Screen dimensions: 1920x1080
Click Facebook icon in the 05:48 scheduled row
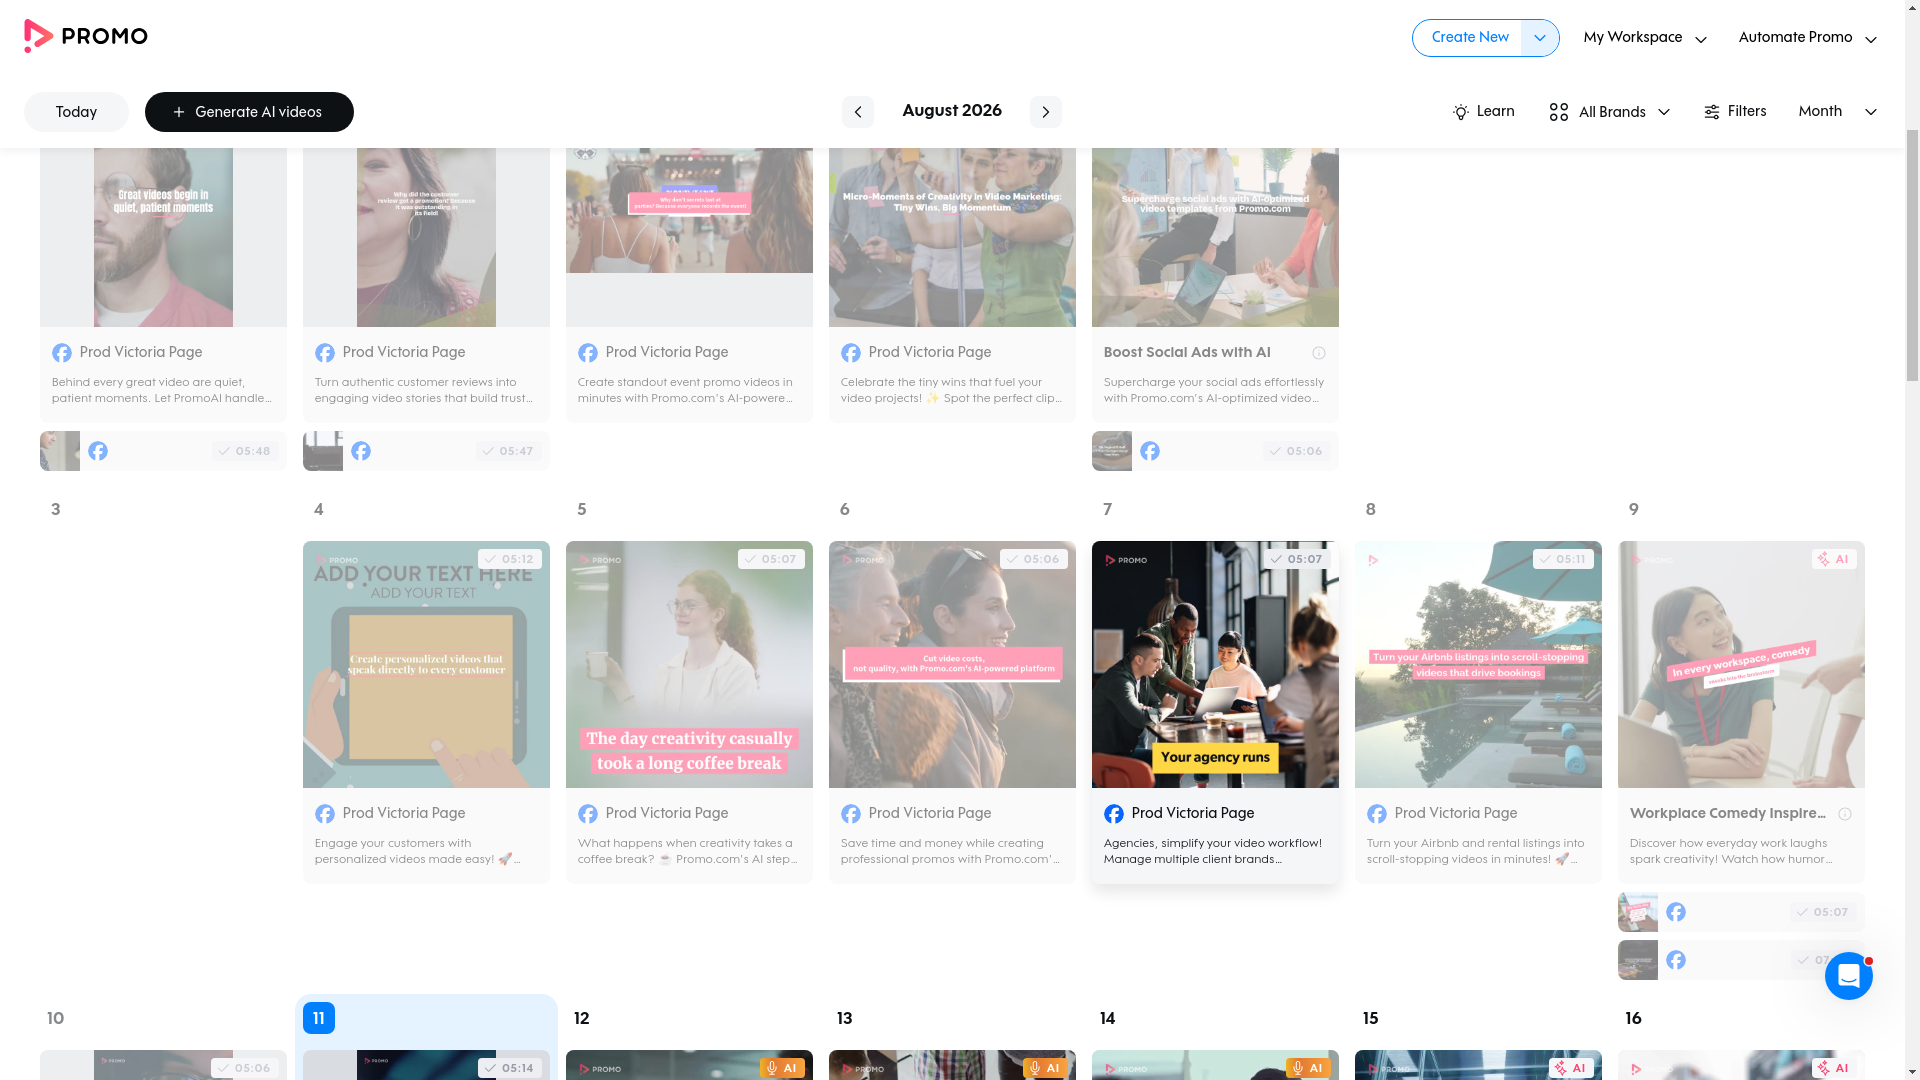98,451
